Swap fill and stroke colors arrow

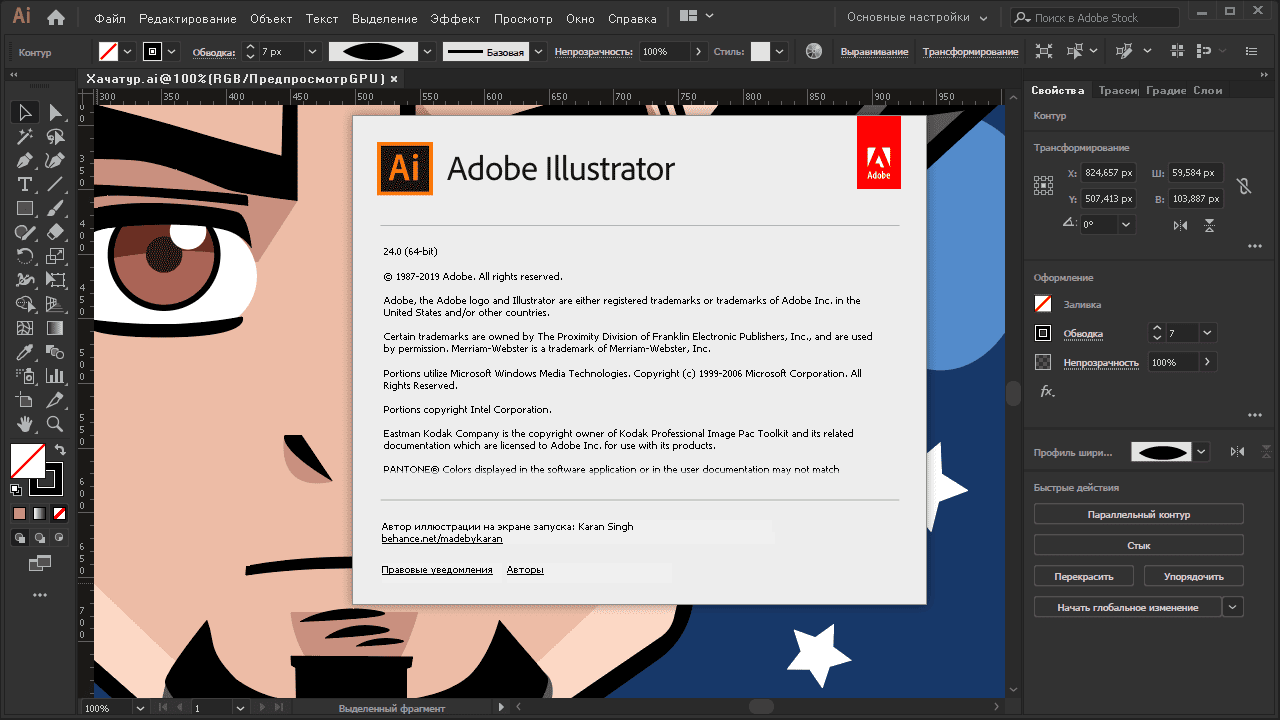[60, 450]
